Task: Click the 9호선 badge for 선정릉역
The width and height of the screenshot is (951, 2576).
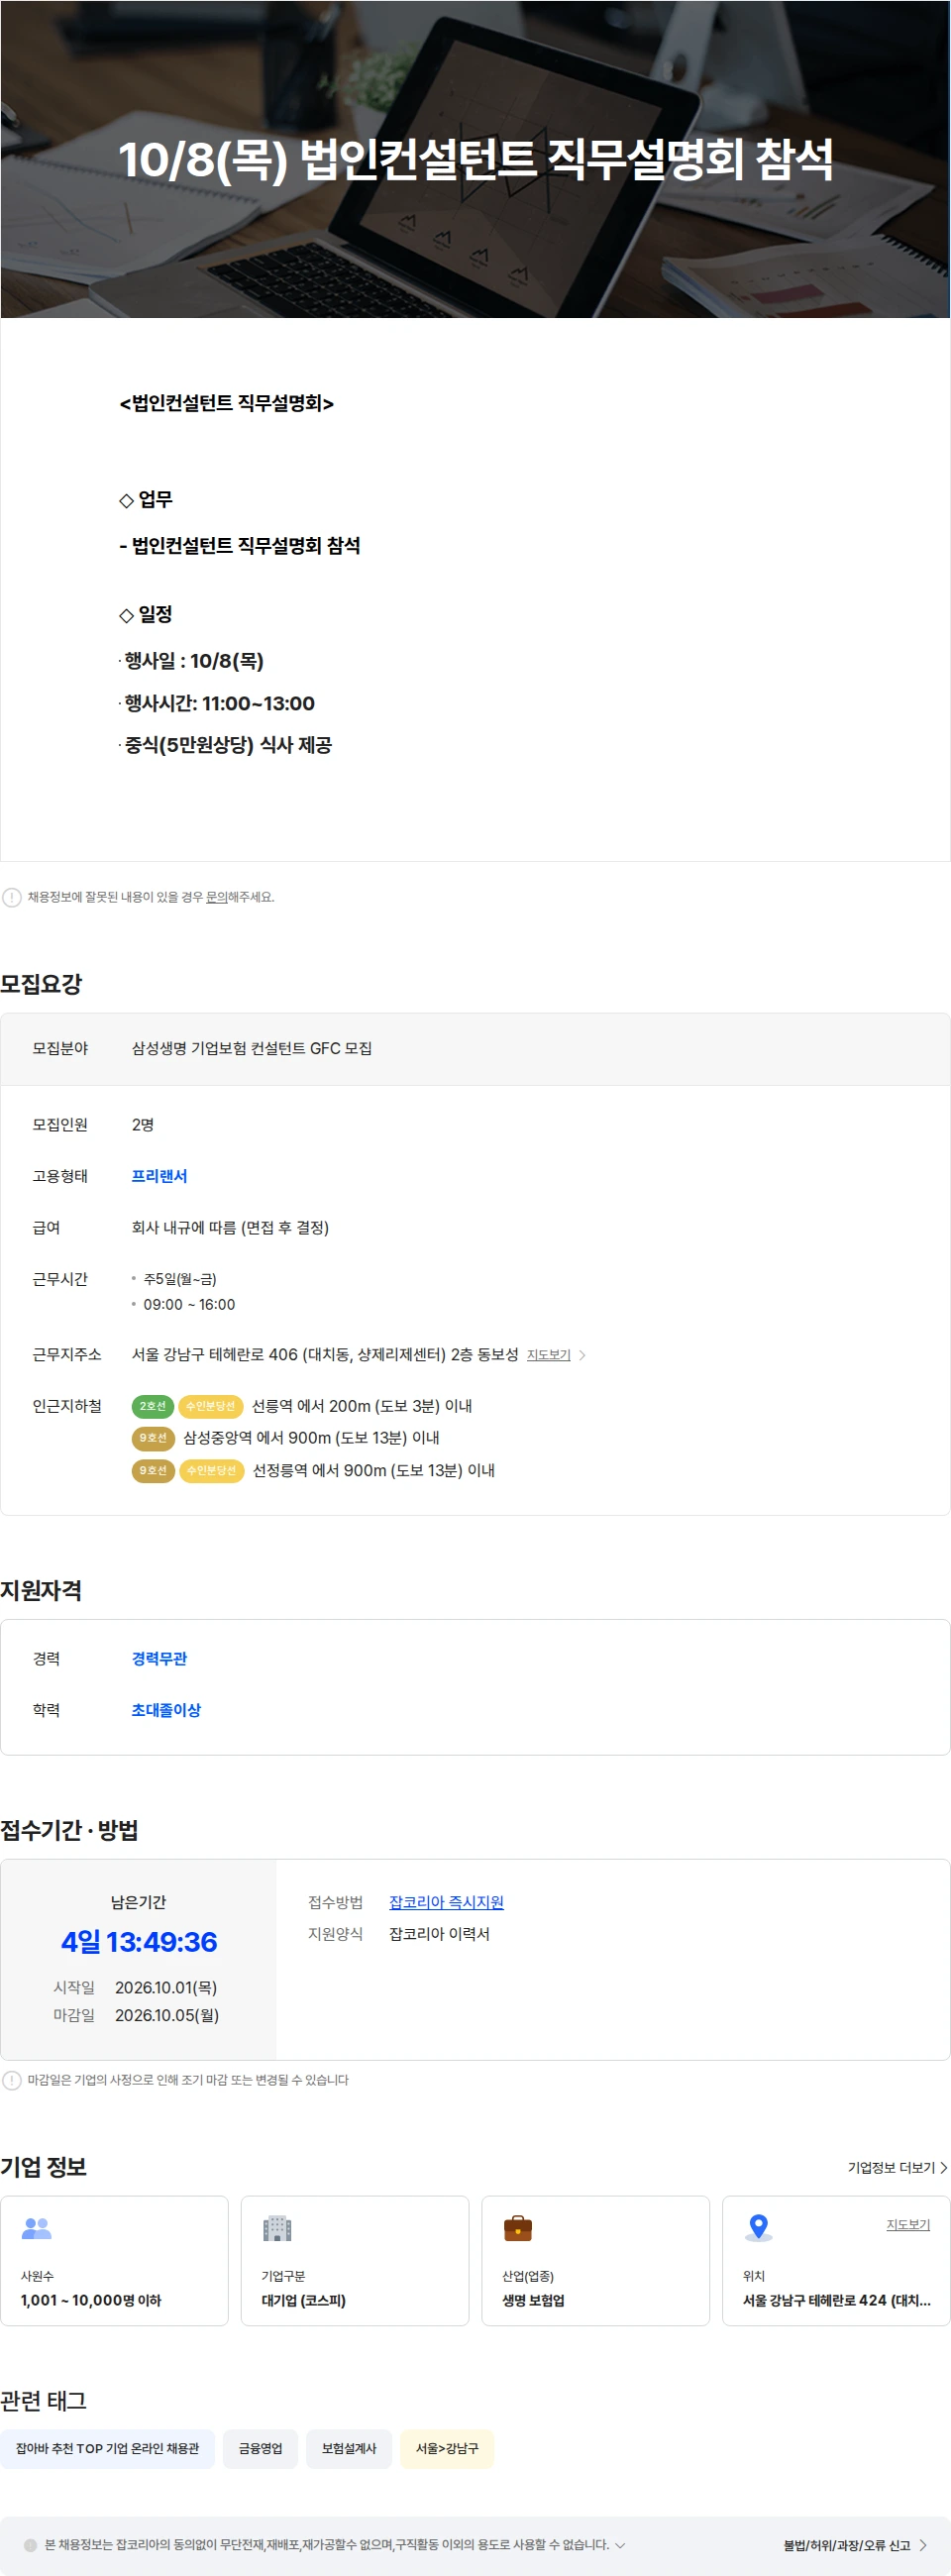Action: (153, 1470)
